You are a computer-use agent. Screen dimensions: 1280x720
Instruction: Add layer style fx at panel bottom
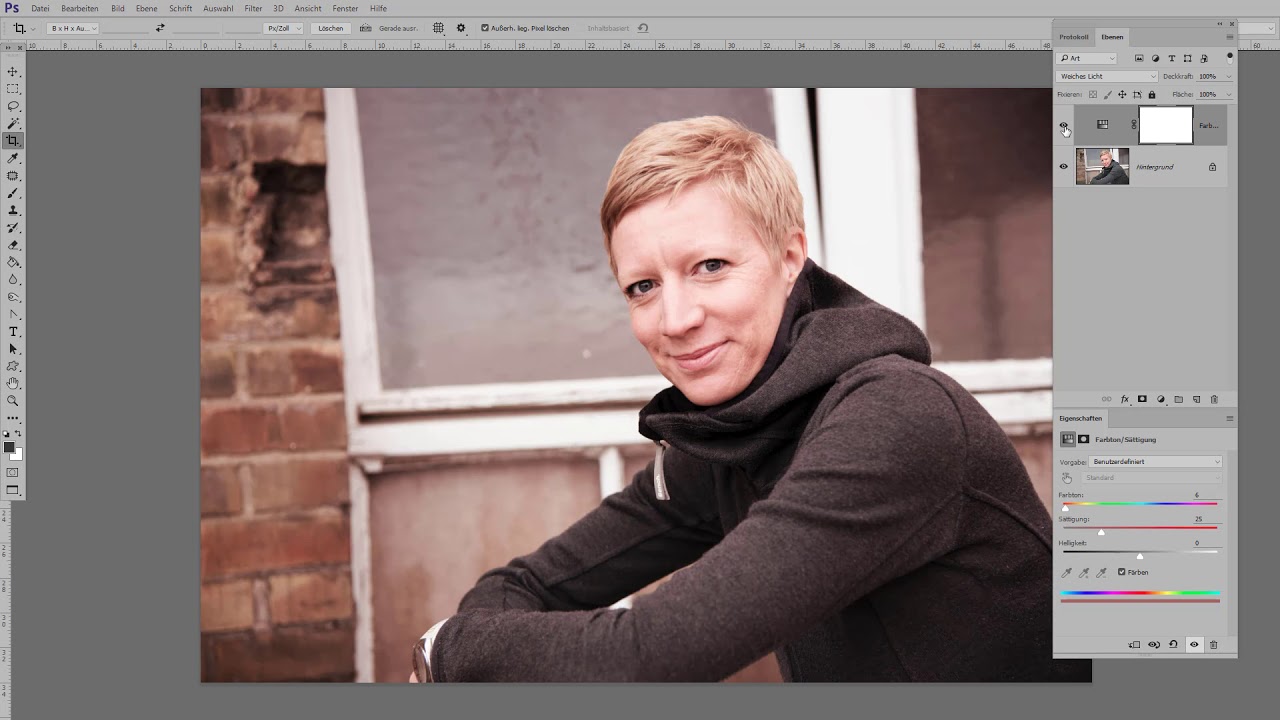[1125, 399]
